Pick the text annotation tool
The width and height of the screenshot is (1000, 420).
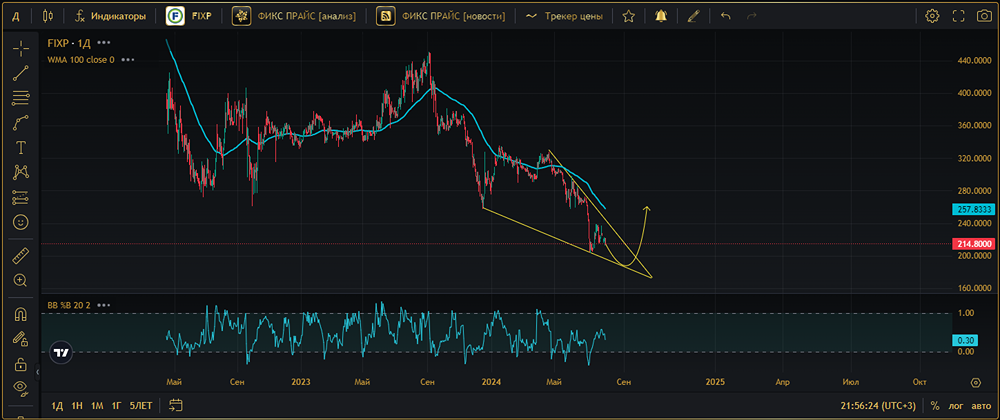tap(20, 147)
